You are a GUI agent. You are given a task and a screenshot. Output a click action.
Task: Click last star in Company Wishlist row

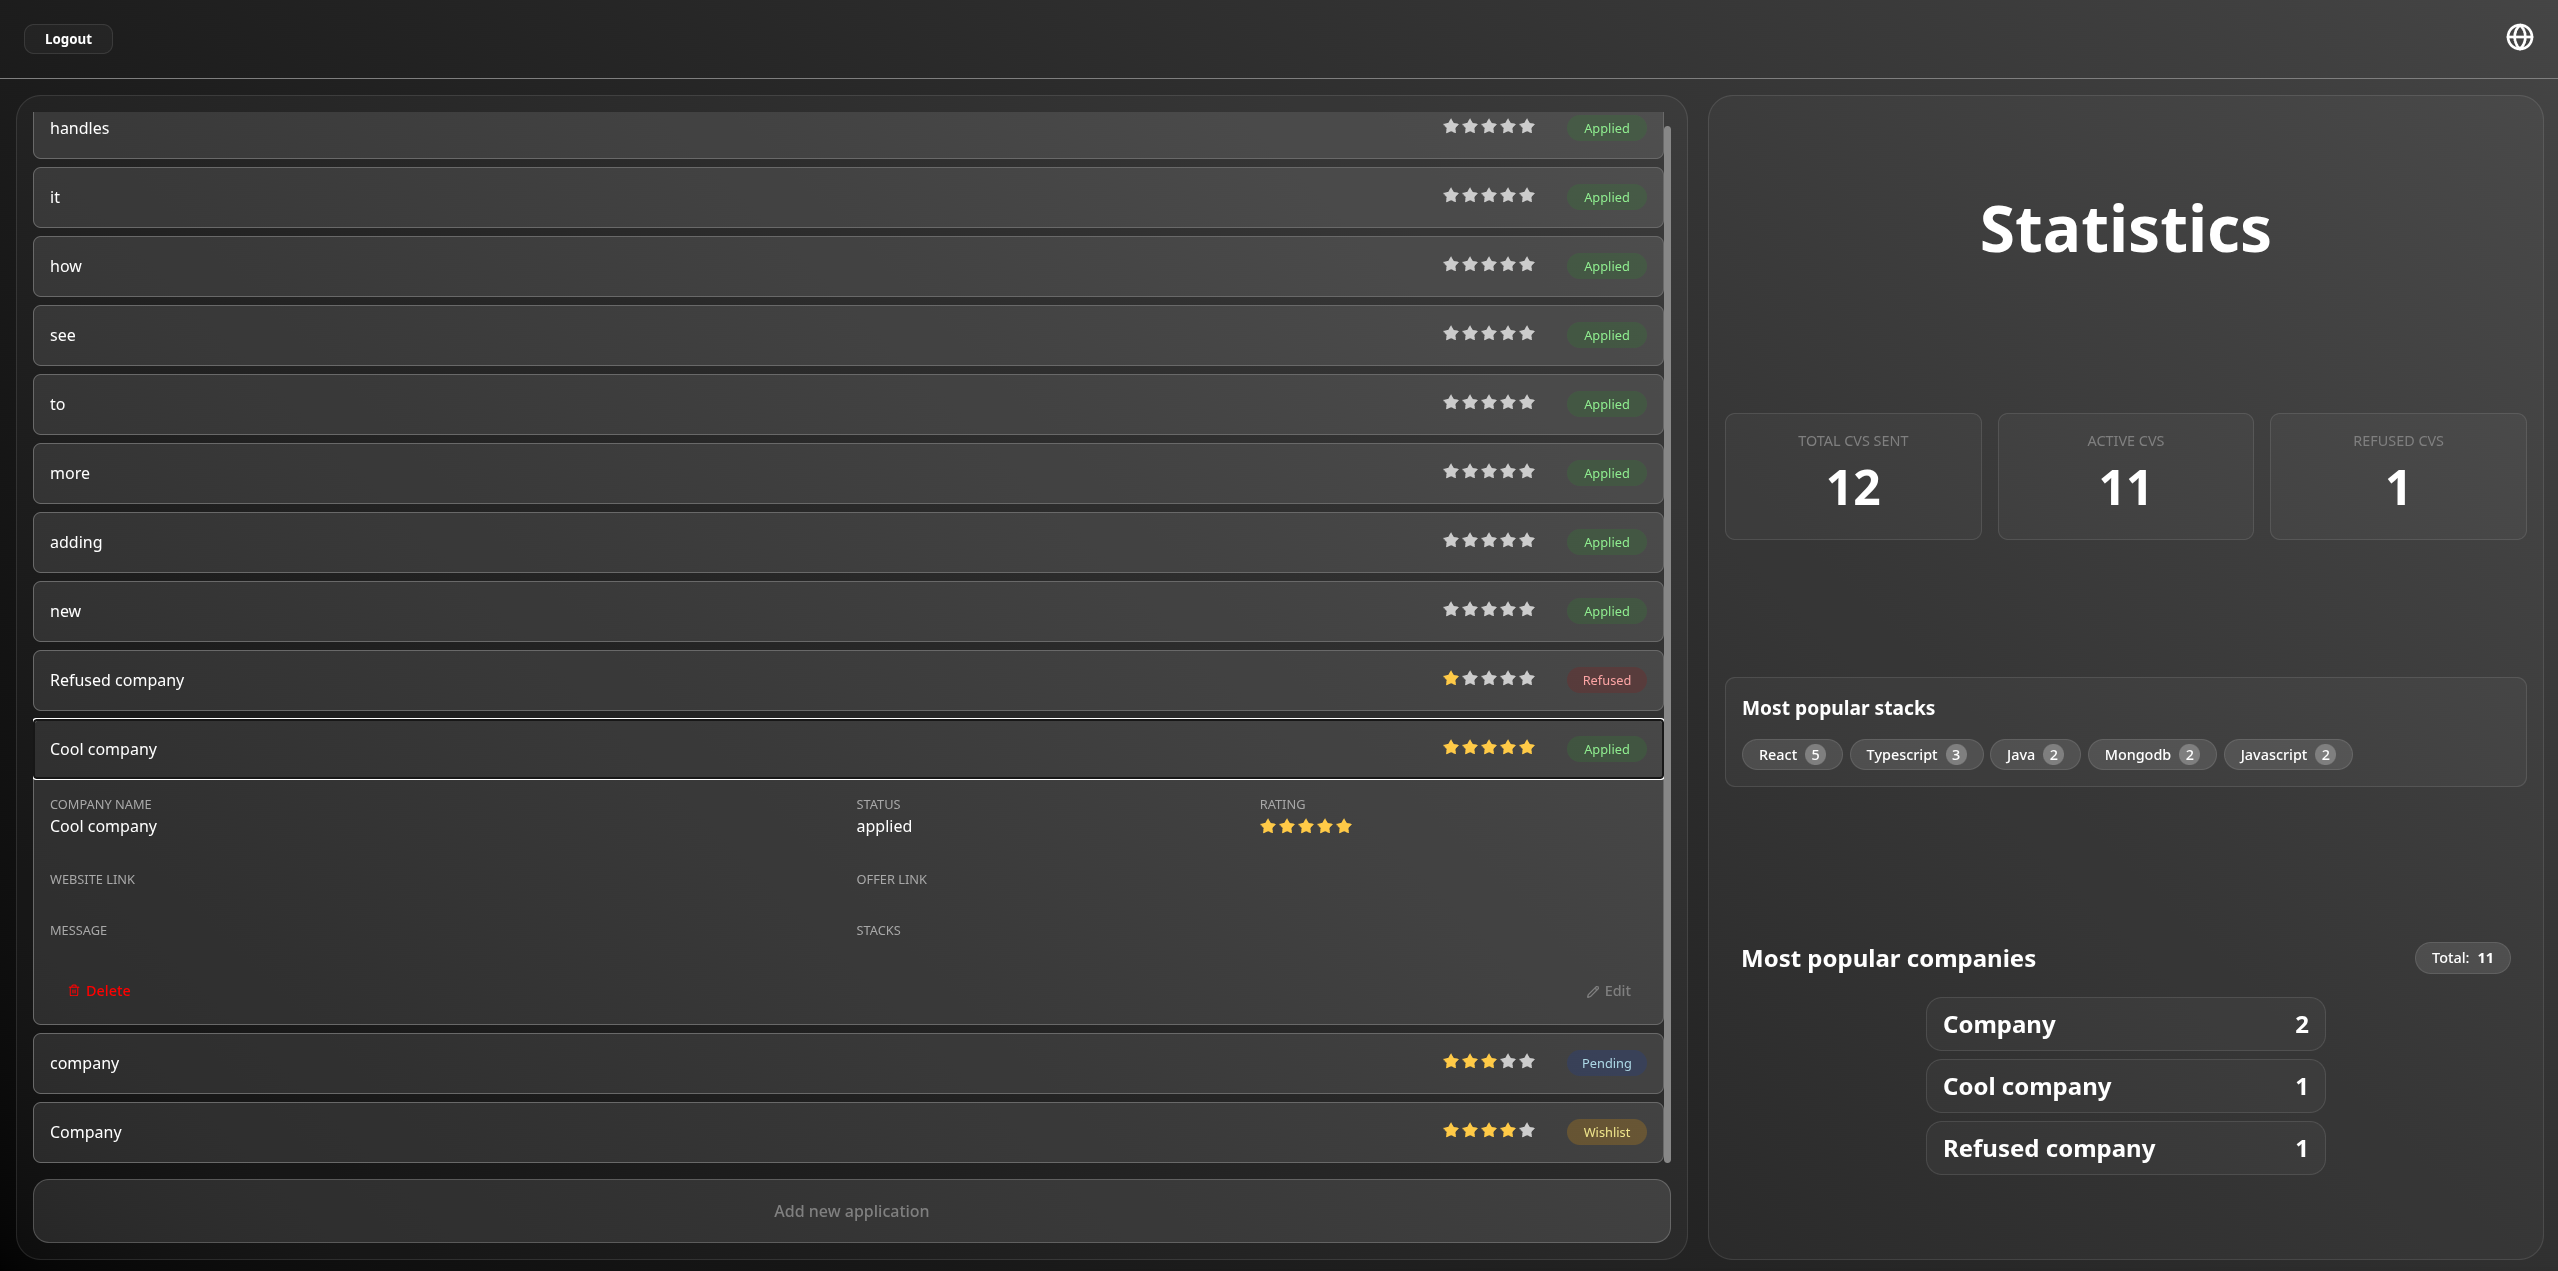[x=1527, y=1131]
